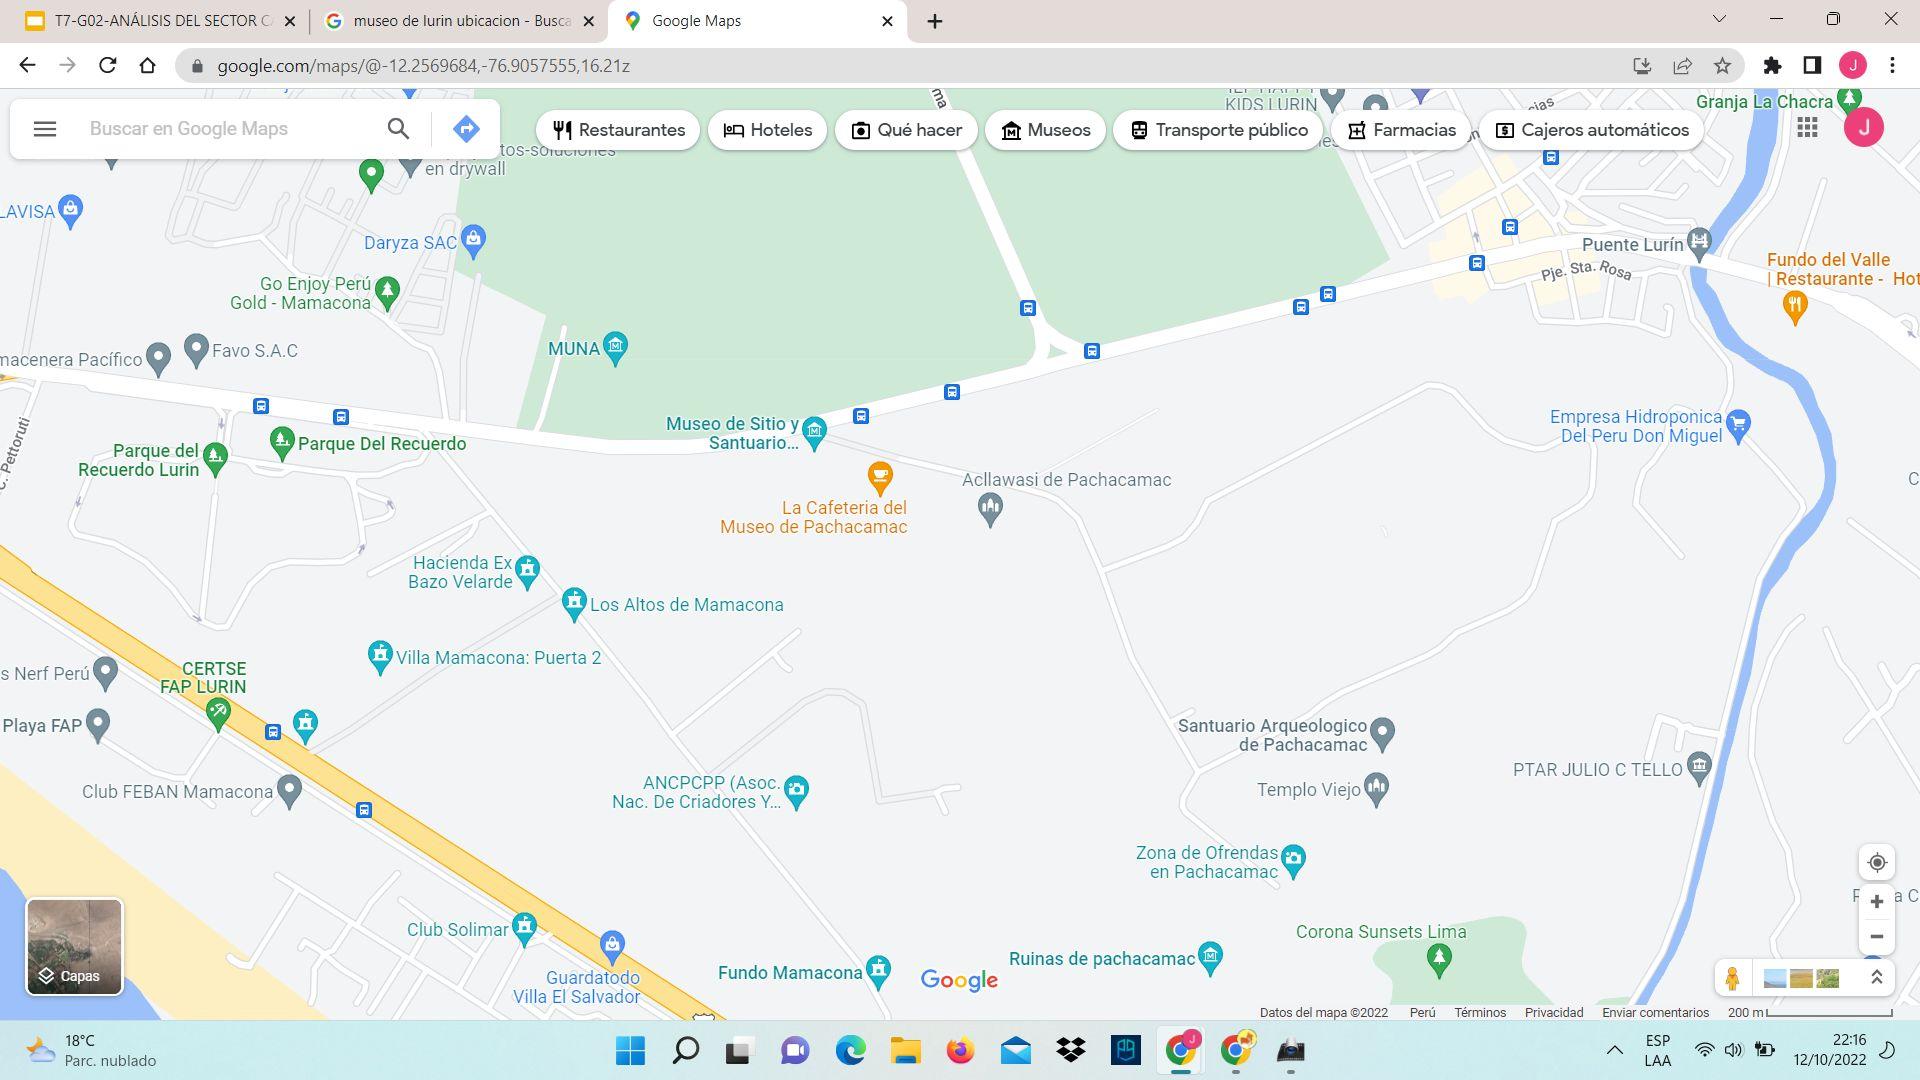Zoom in with the plus button

pos(1877,902)
